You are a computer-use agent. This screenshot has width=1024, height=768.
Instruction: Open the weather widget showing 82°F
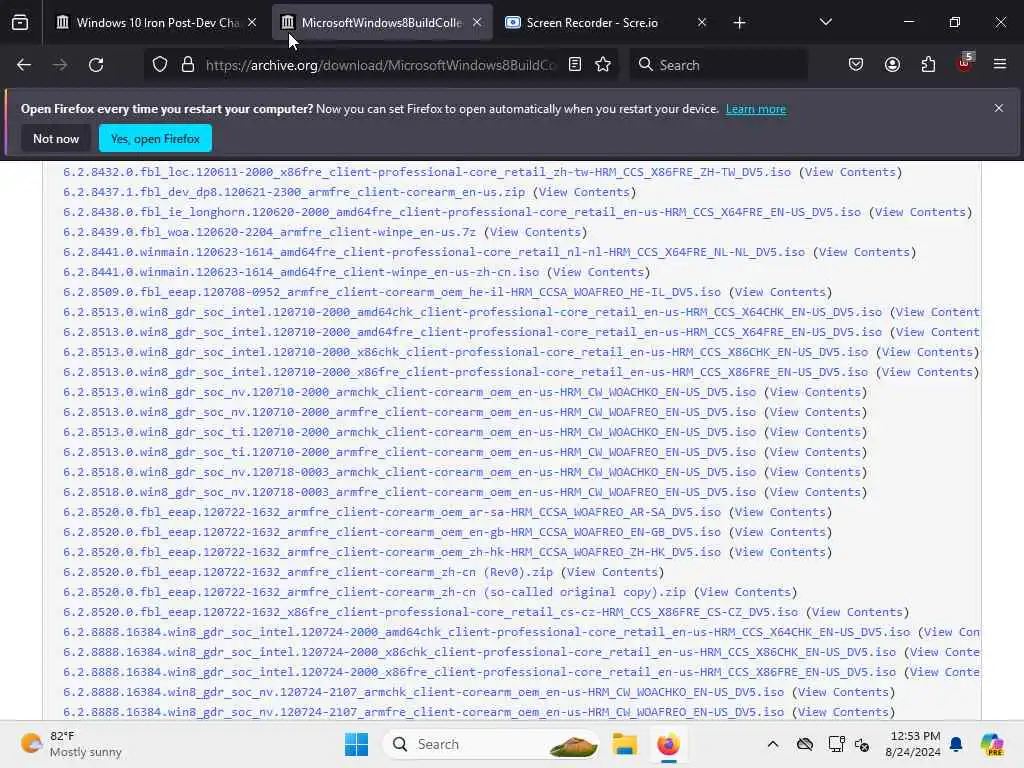tap(71, 744)
